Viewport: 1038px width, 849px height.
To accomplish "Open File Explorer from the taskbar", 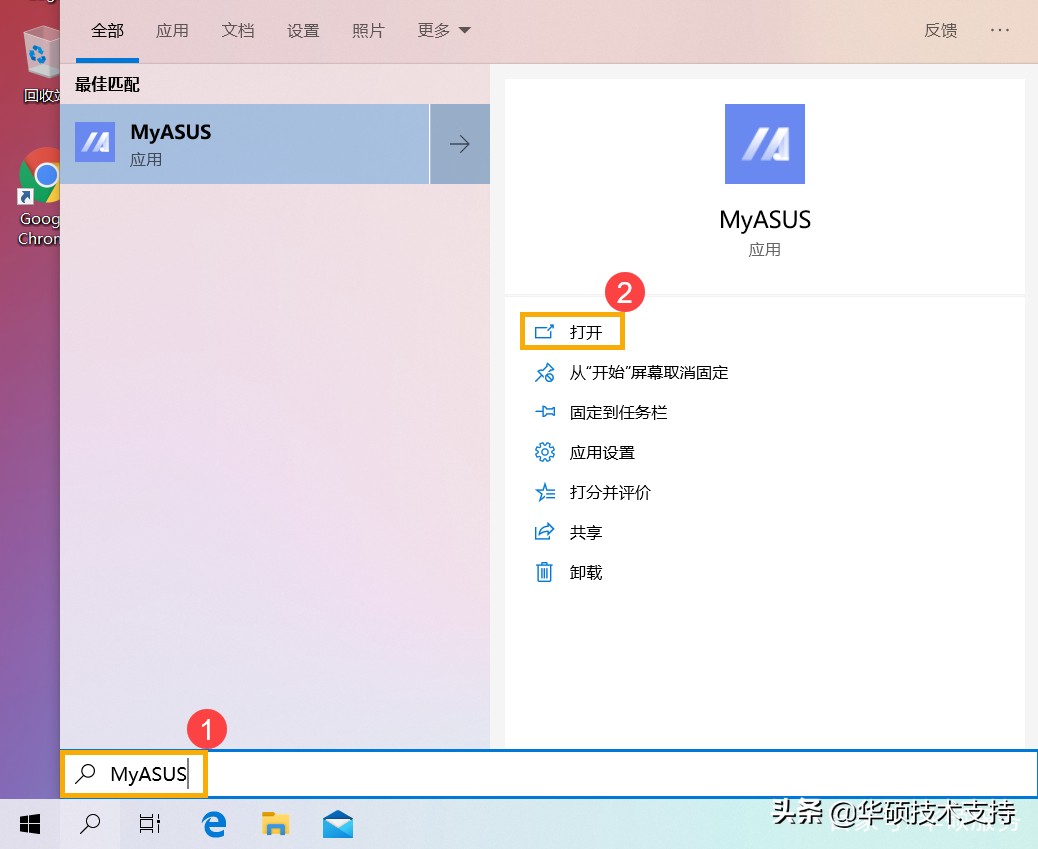I will 274,823.
